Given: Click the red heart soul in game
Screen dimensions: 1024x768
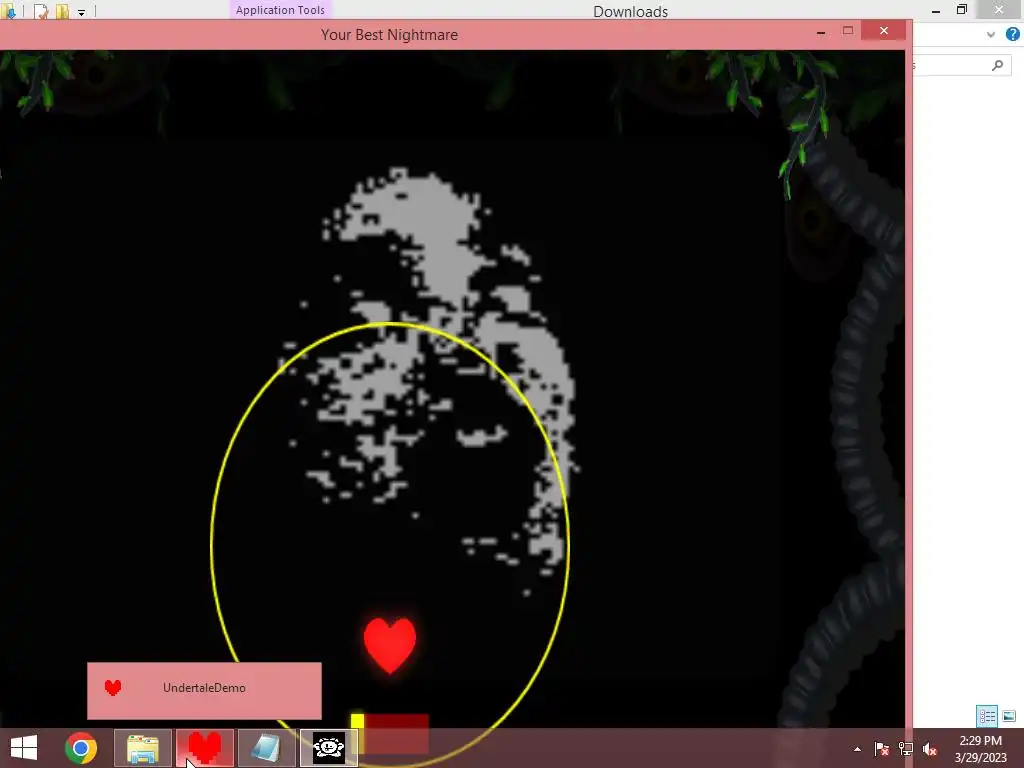Looking at the screenshot, I should point(390,645).
